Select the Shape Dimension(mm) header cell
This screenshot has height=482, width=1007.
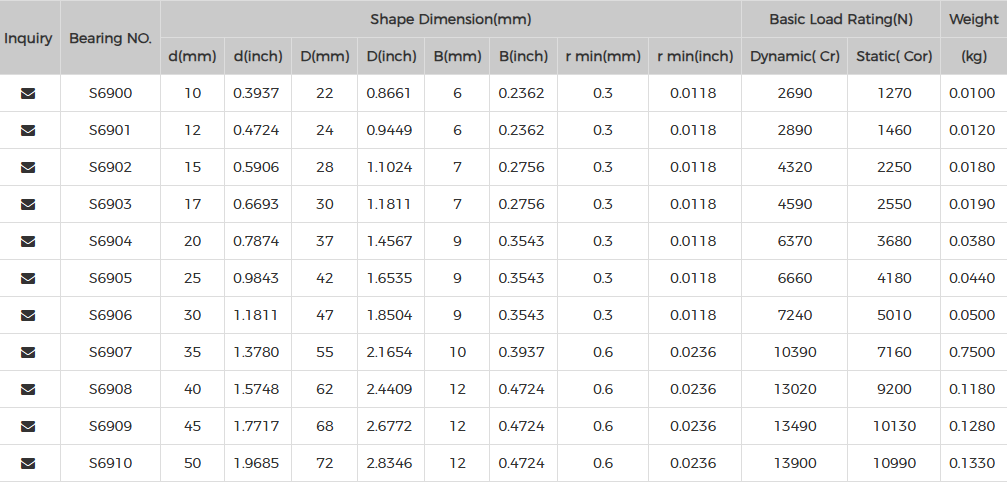tap(451, 19)
